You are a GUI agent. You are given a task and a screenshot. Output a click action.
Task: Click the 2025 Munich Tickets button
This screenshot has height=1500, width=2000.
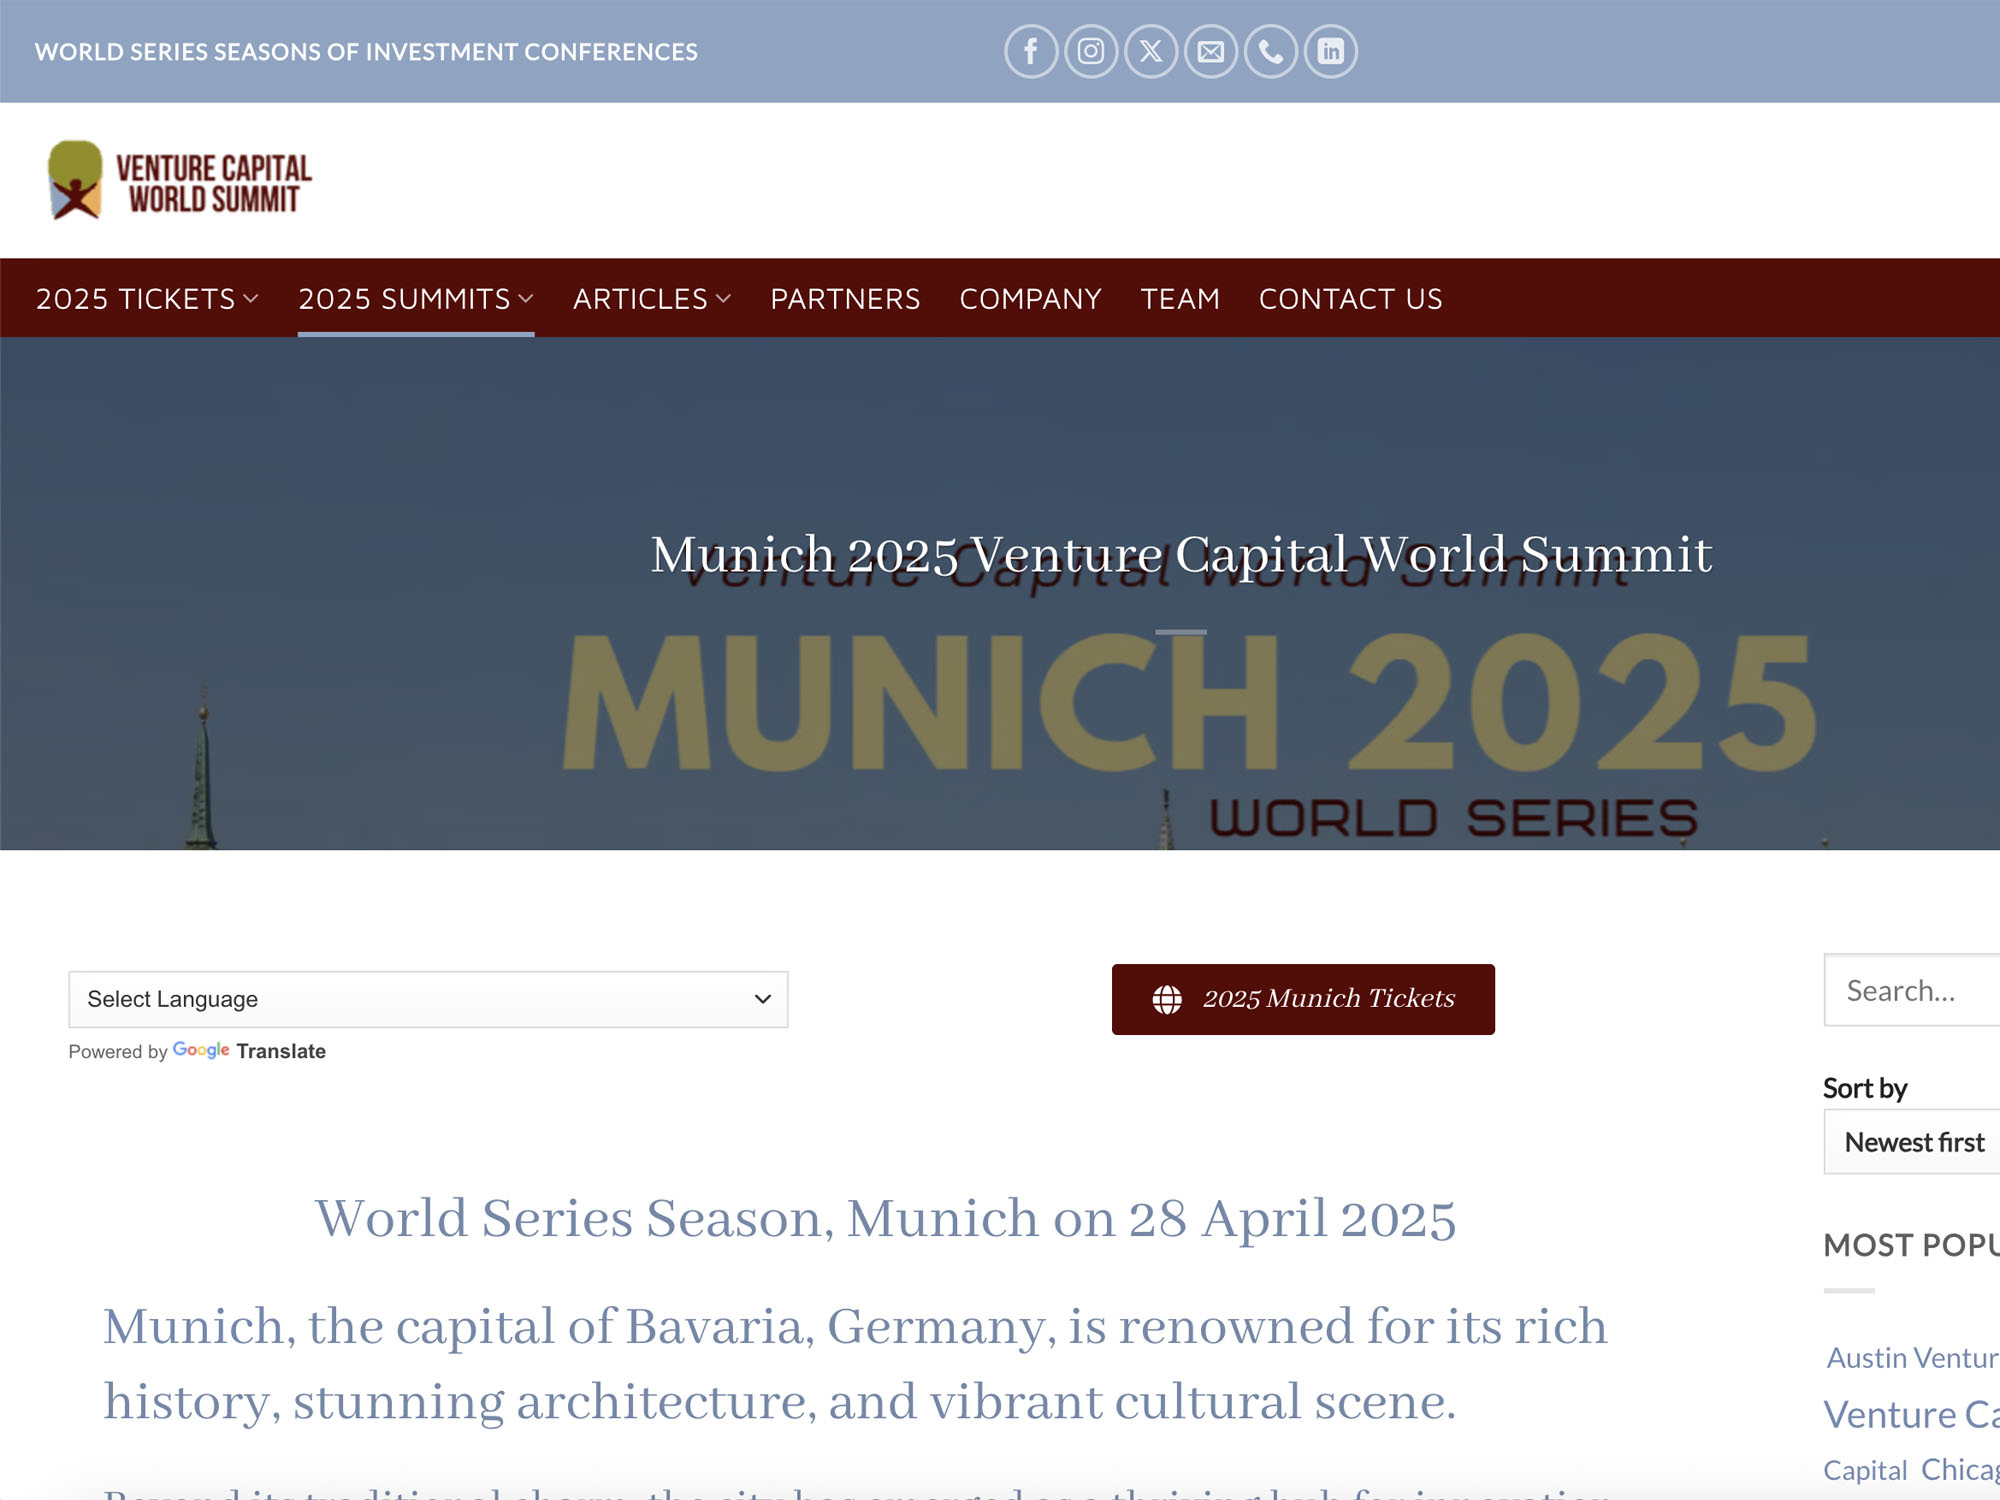1303,999
